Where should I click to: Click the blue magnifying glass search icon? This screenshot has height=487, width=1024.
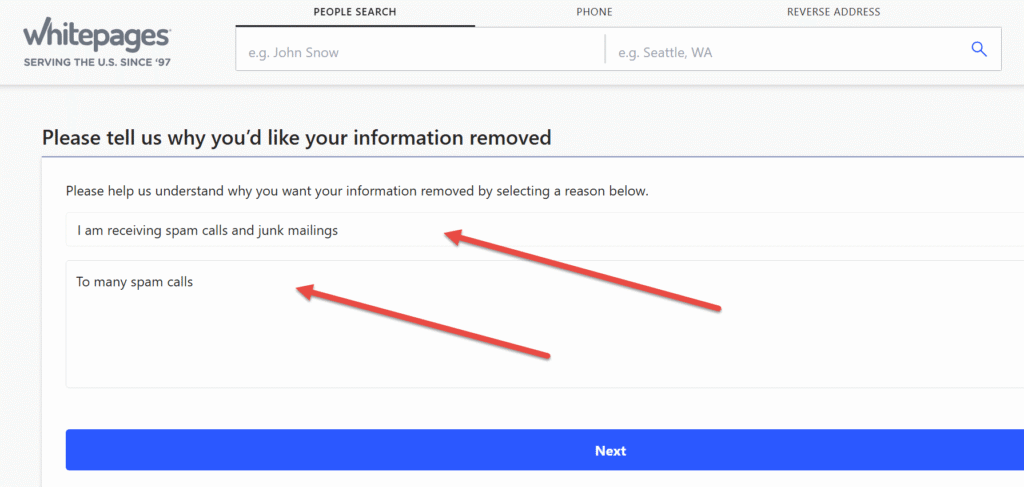978,49
